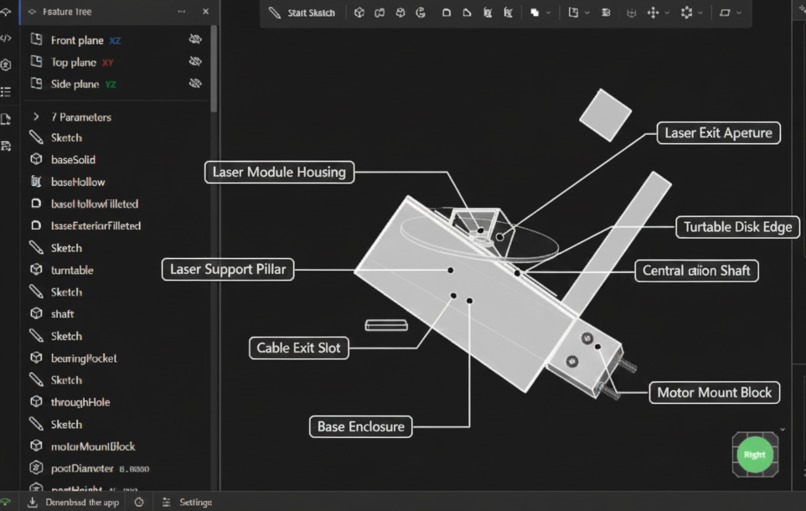Select the Revolve tool with circular arrow
This screenshot has height=511, width=806.
(420, 12)
